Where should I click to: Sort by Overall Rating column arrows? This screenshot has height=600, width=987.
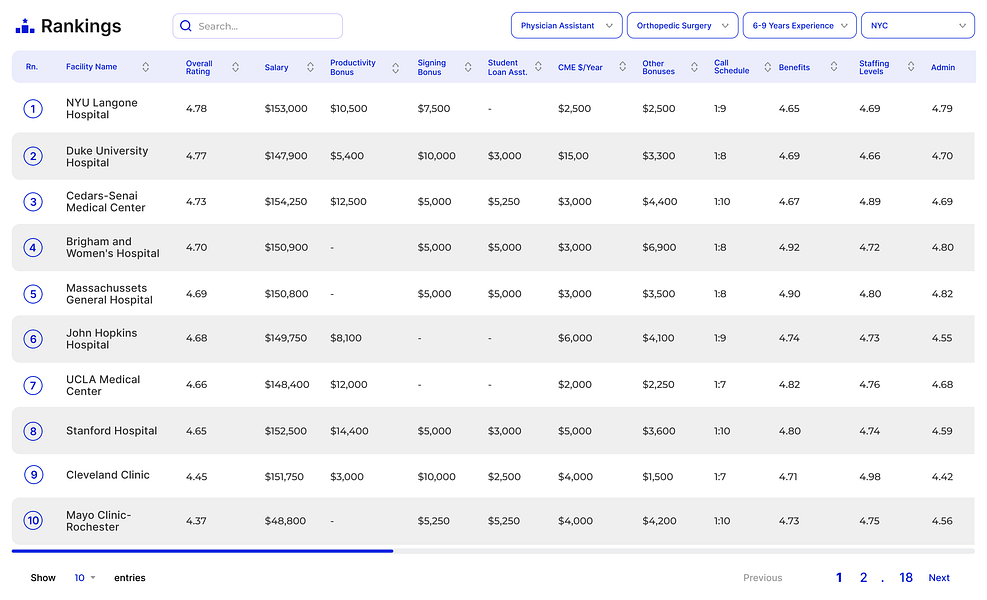[x=236, y=67]
